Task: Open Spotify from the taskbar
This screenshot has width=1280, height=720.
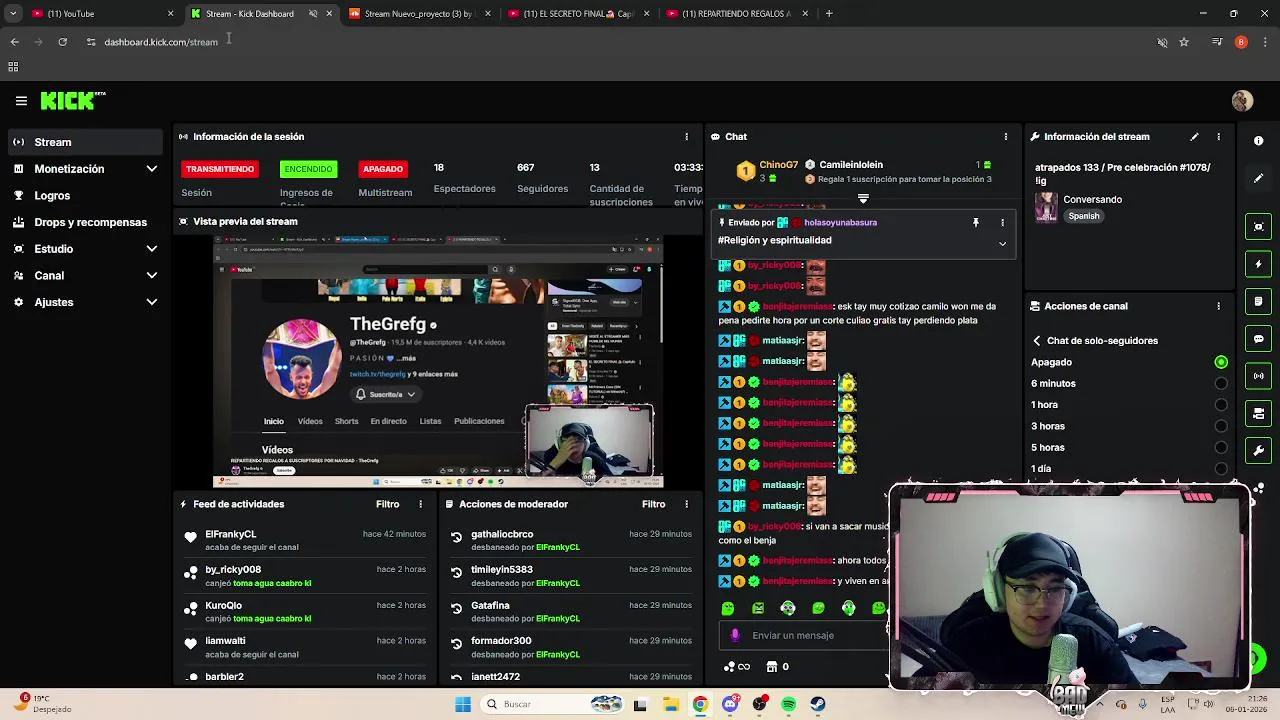Action: coord(789,704)
